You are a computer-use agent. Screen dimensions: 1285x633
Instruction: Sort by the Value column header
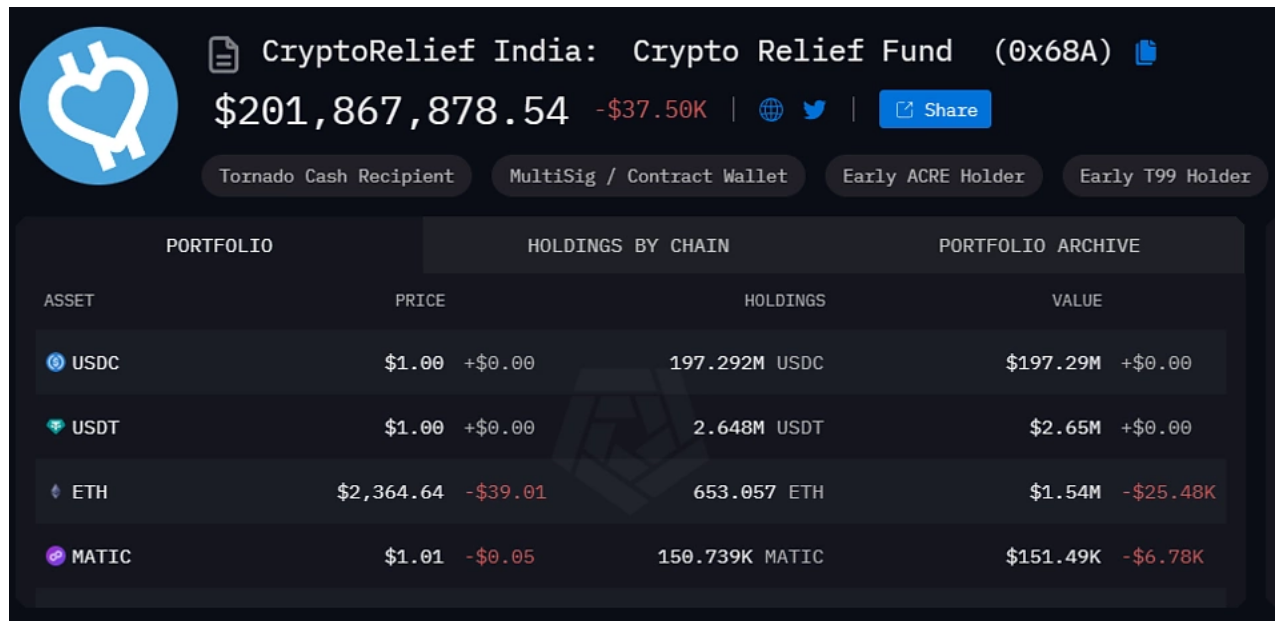[x=1077, y=300]
